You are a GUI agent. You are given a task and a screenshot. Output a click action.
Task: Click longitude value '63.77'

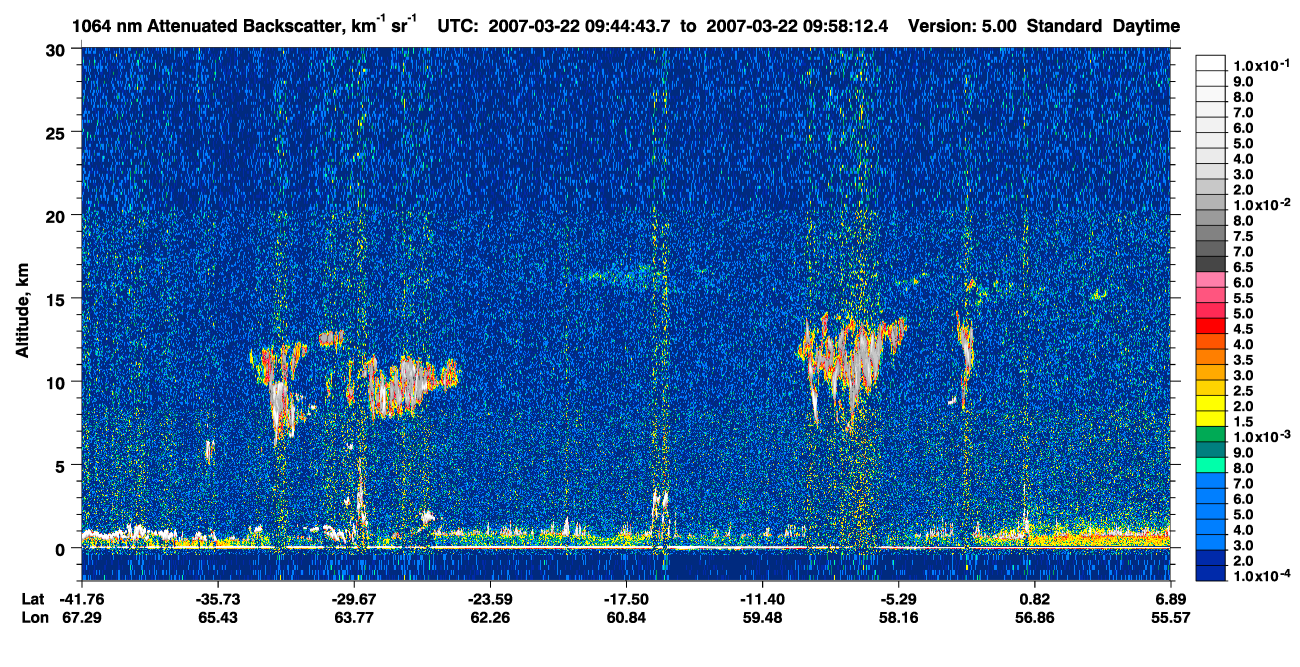click(352, 618)
